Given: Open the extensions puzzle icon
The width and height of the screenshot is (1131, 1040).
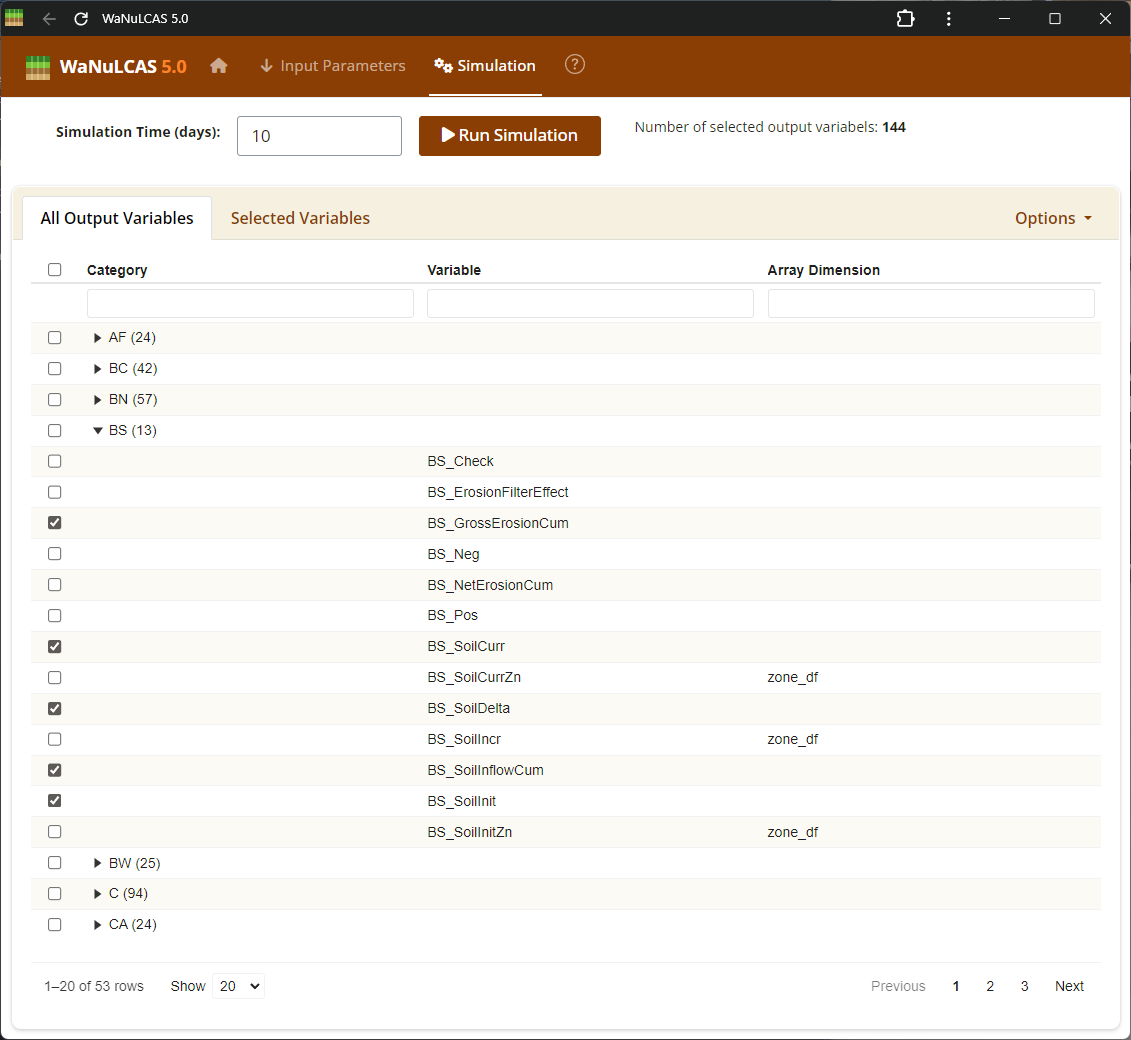Looking at the screenshot, I should 905,19.
